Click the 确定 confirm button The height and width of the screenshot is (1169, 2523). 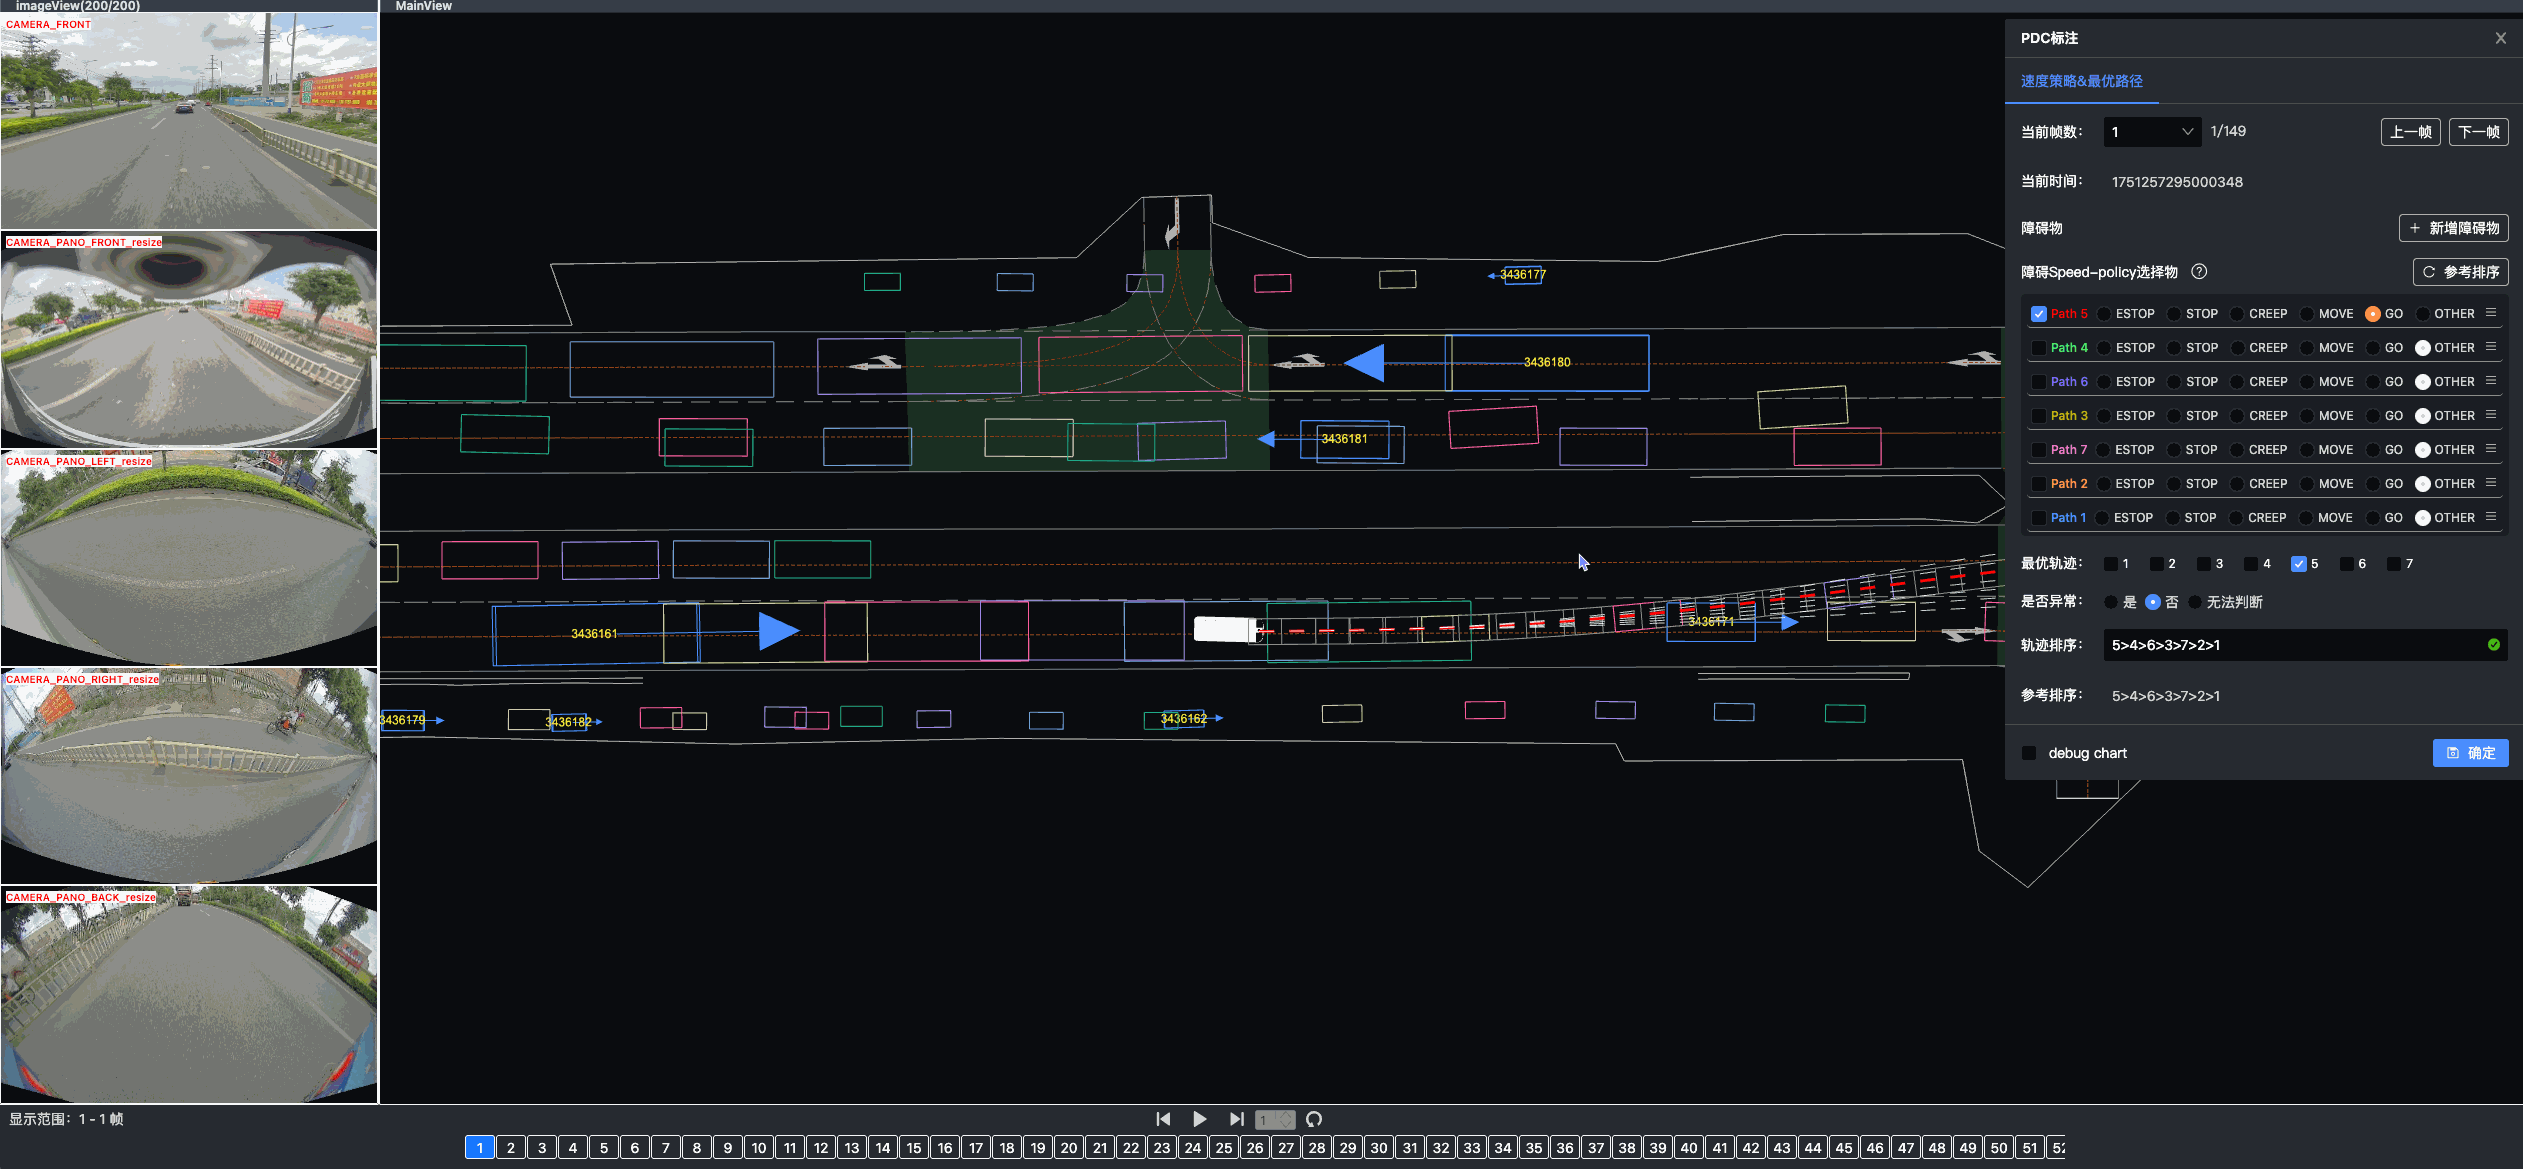2470,753
